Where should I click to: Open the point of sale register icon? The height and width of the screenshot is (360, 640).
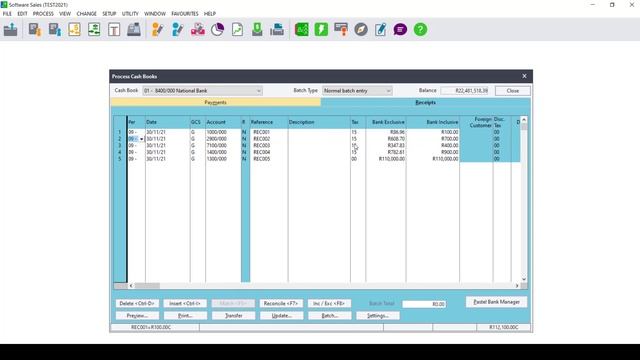(x=134, y=29)
